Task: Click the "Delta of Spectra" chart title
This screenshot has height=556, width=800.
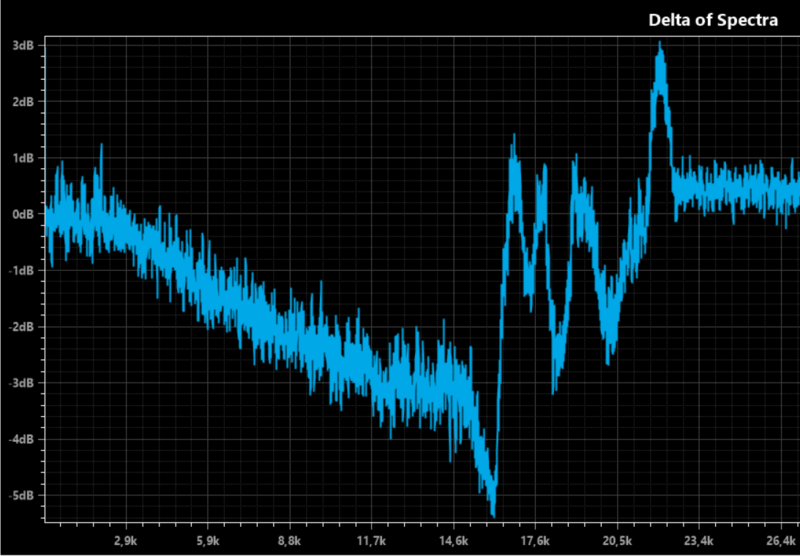Action: [712, 20]
